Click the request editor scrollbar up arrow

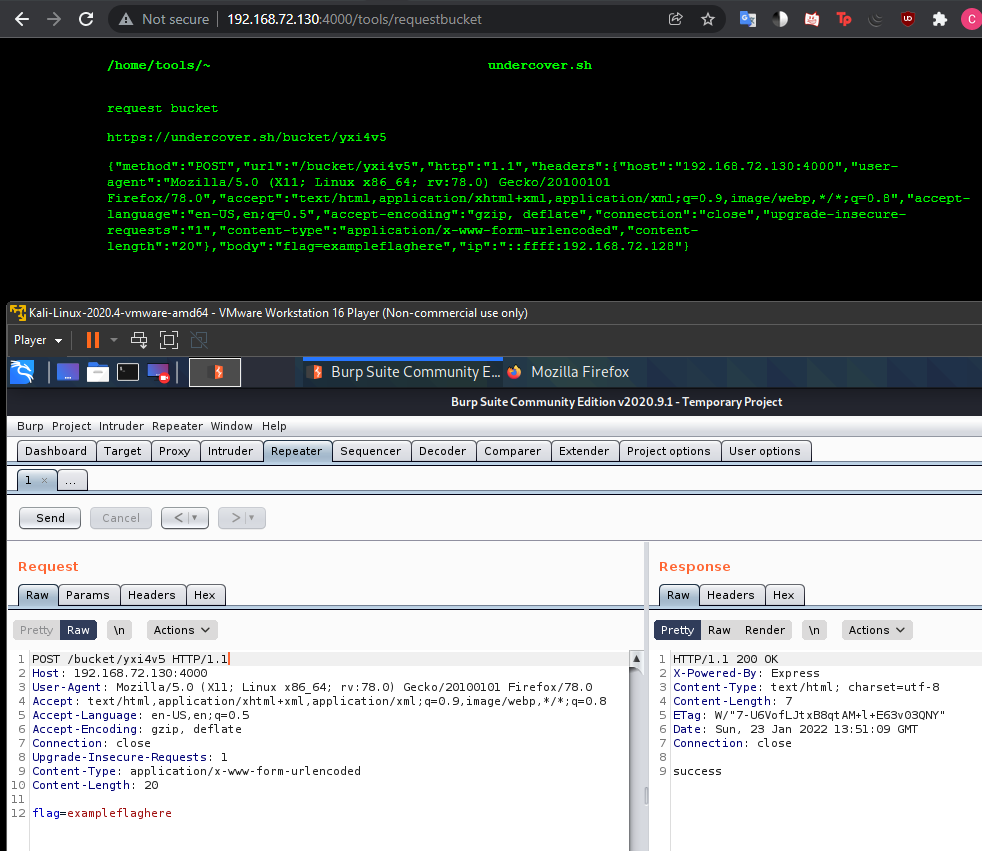pos(636,659)
